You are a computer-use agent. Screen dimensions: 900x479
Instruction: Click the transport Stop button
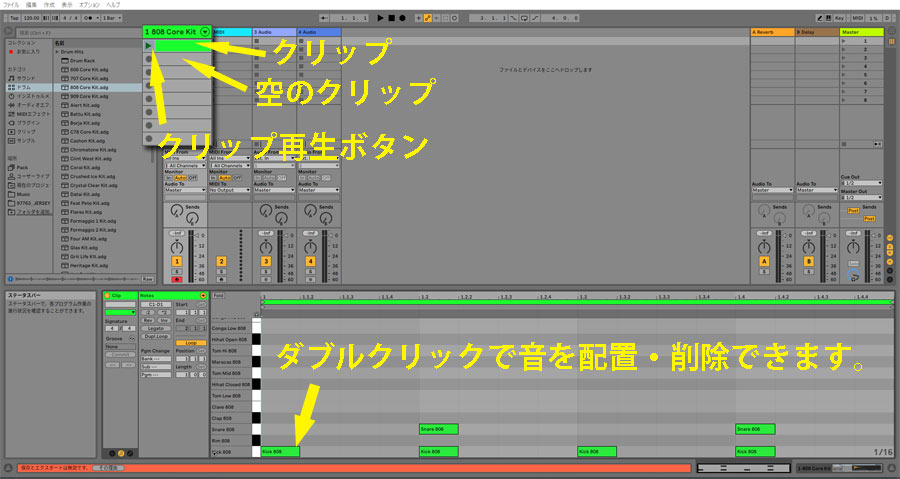tap(391, 18)
